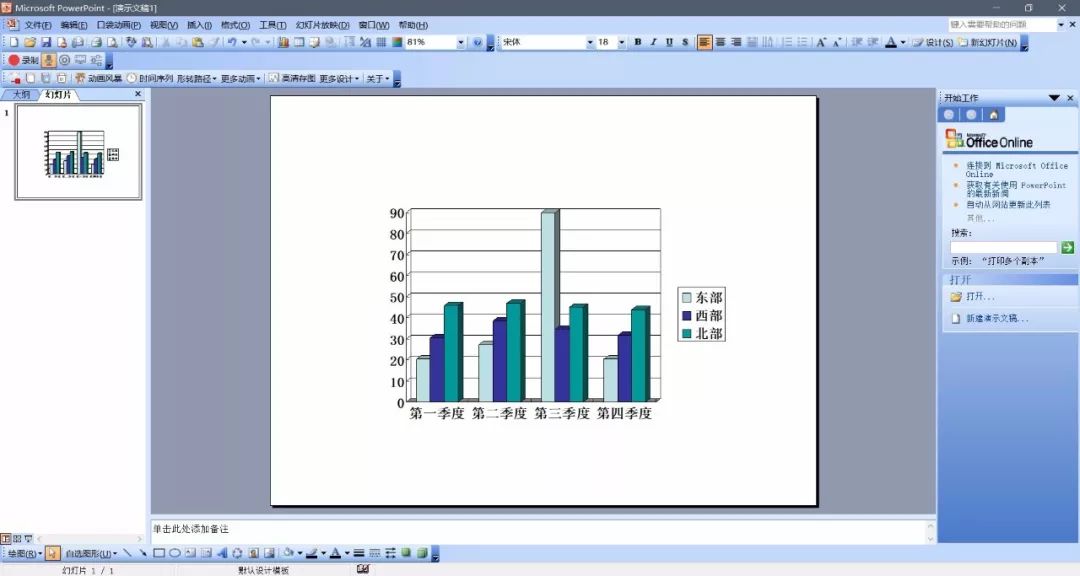Click the Open folder icon in toolbar

point(30,42)
